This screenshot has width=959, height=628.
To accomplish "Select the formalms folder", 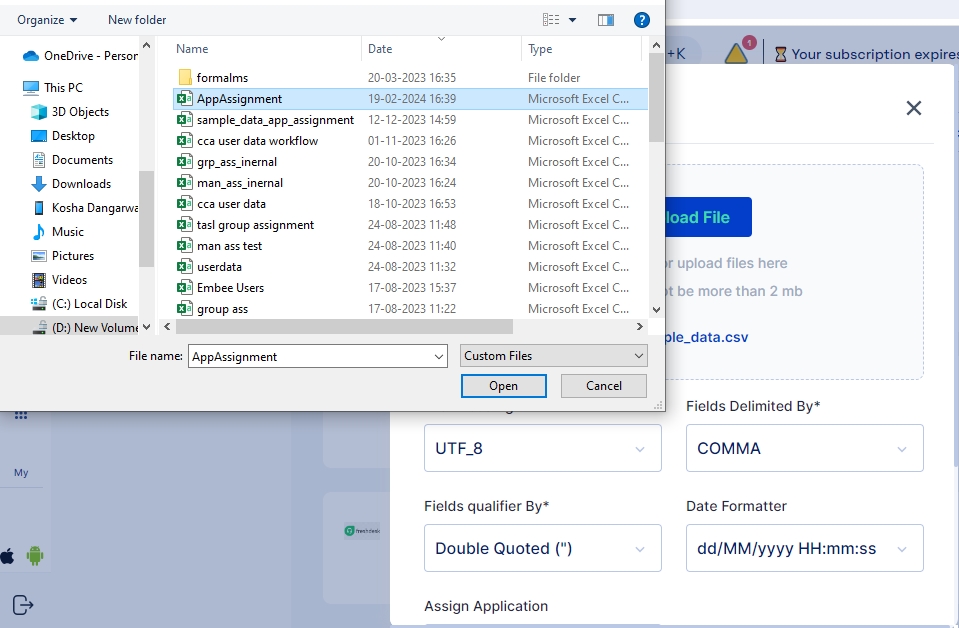I will pyautogui.click(x=221, y=78).
